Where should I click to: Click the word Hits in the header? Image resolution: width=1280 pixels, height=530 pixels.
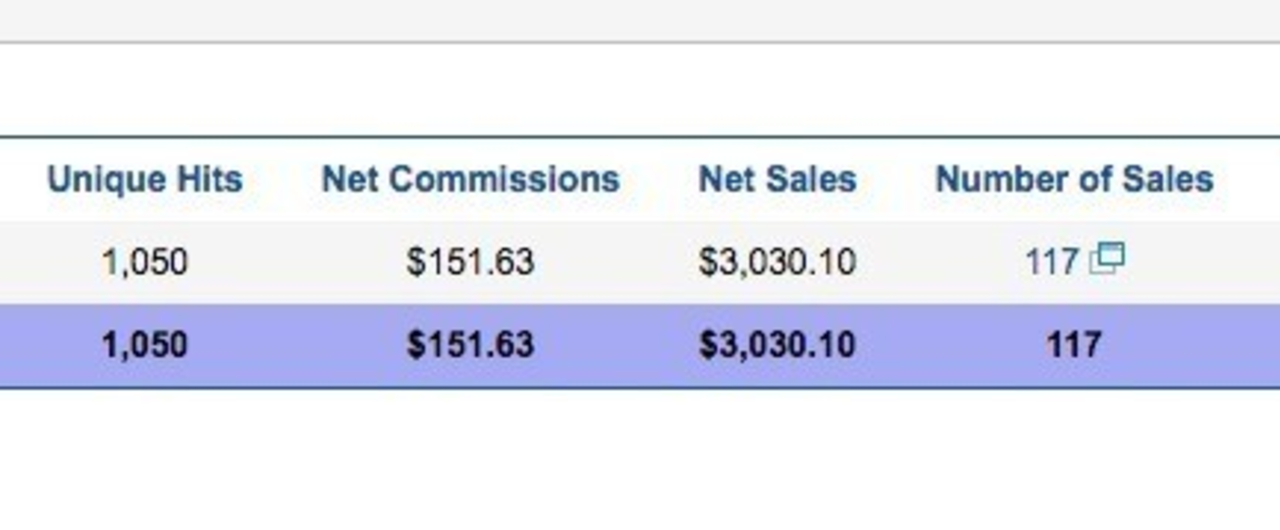pos(207,179)
